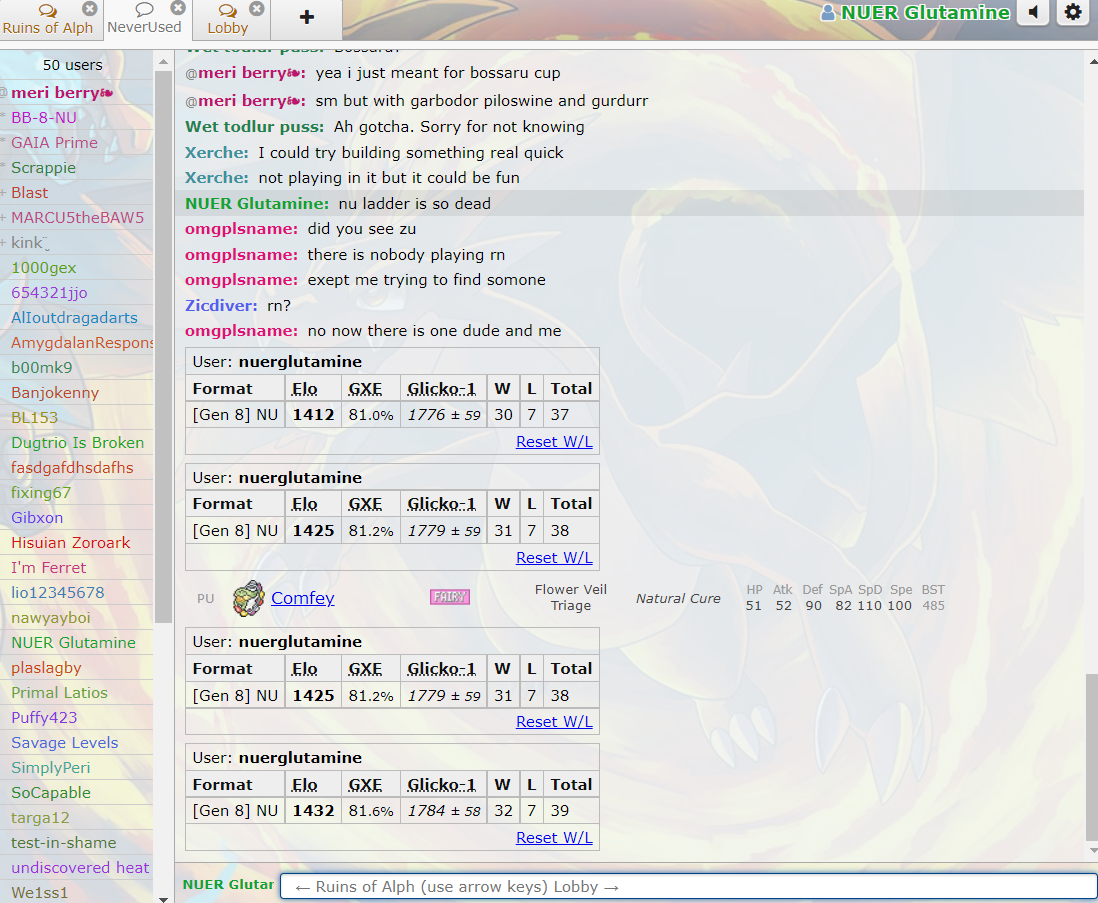Click Wet todlur puss name in chat

pyautogui.click(x=254, y=127)
